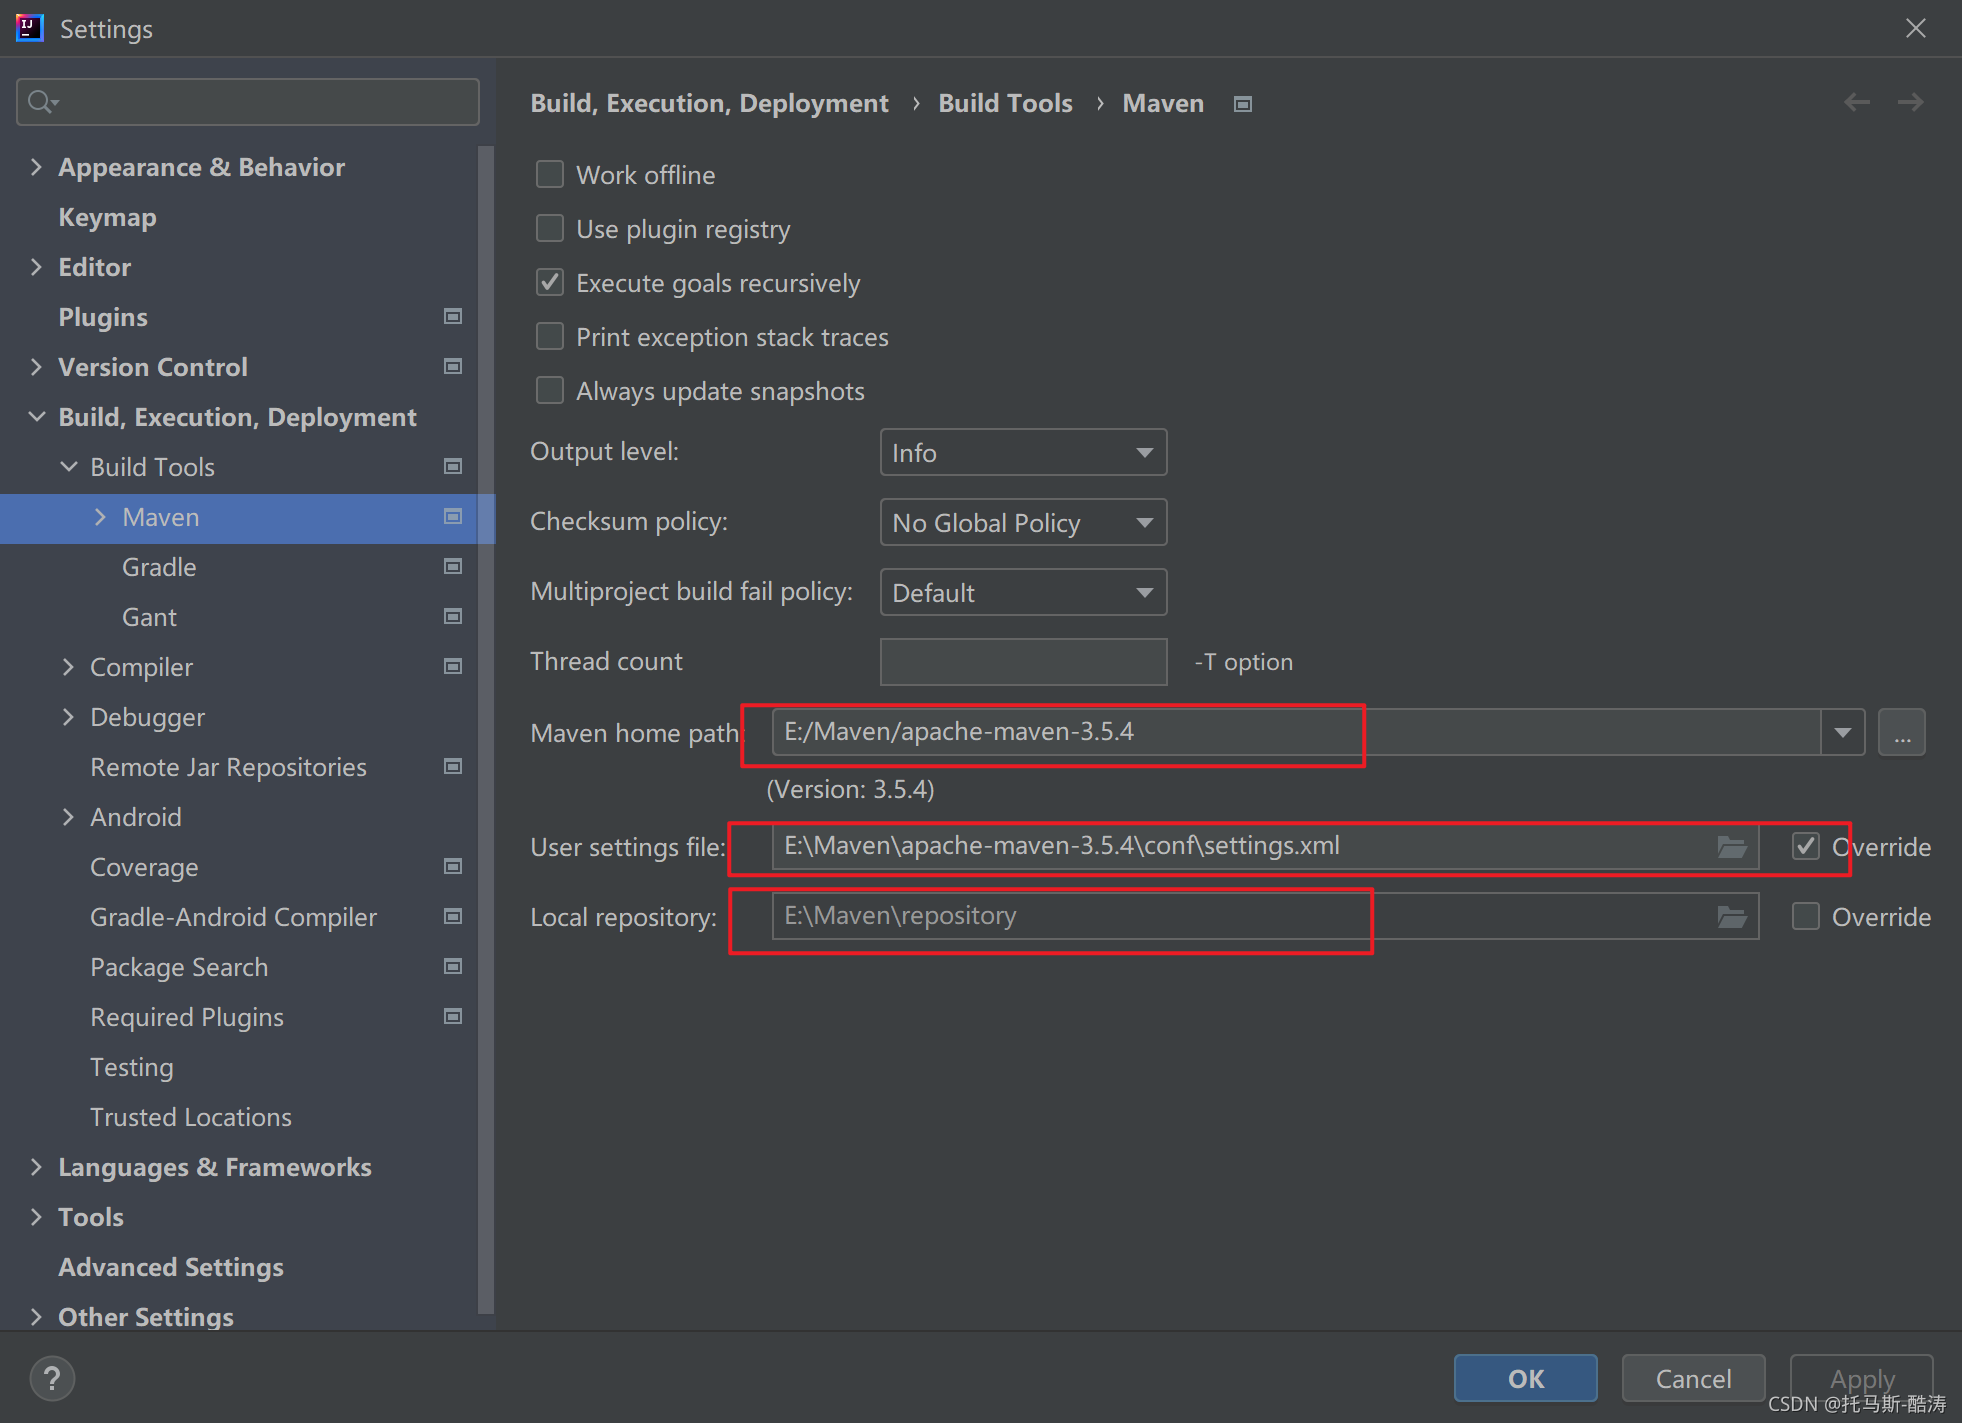Image resolution: width=1962 pixels, height=1423 pixels.
Task: Click folder icon in User settings file field
Action: pos(1732,847)
